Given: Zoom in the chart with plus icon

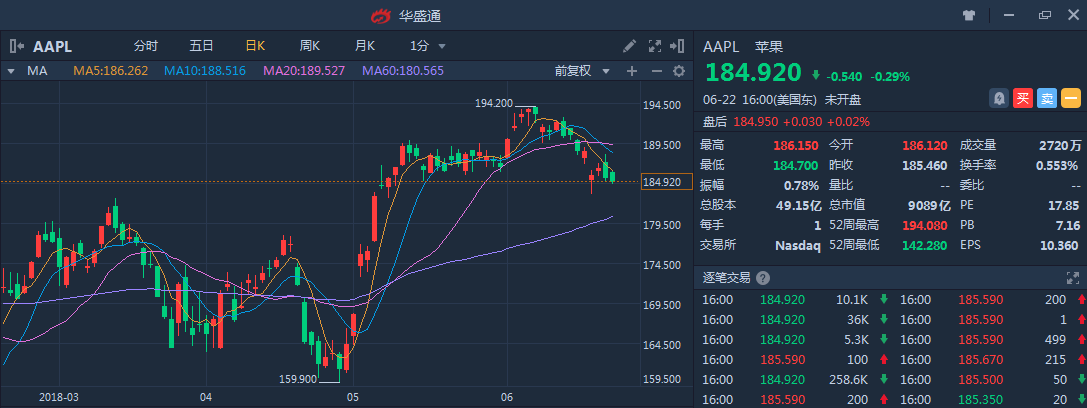Looking at the screenshot, I should (632, 71).
